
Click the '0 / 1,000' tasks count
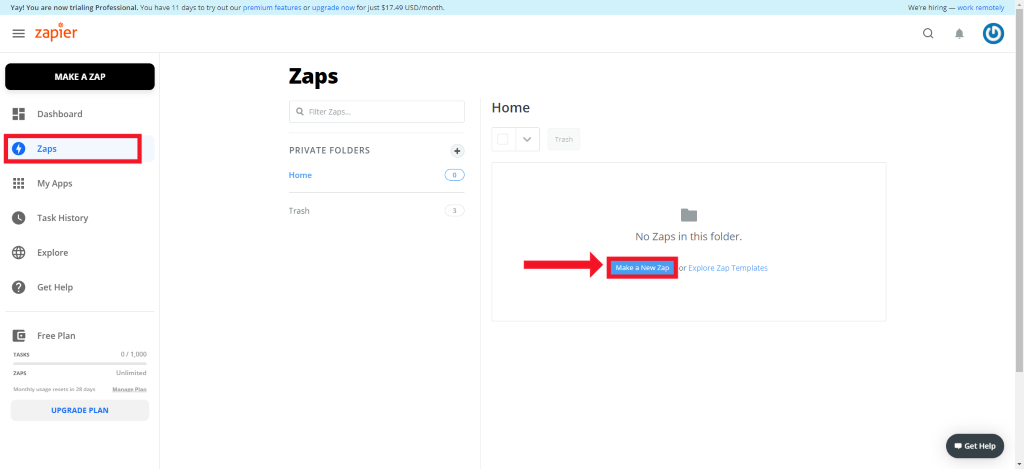(x=134, y=354)
